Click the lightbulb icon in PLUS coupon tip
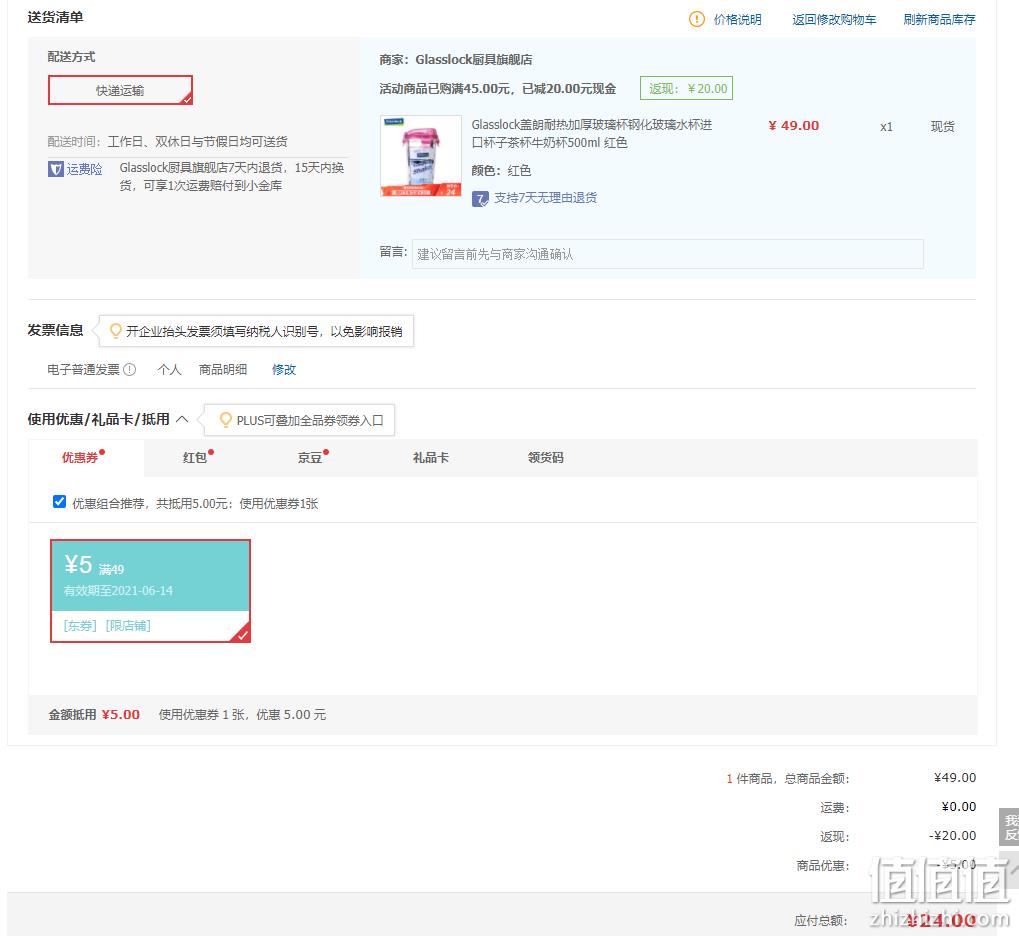Screen dimensions: 1019x936 (x=226, y=420)
